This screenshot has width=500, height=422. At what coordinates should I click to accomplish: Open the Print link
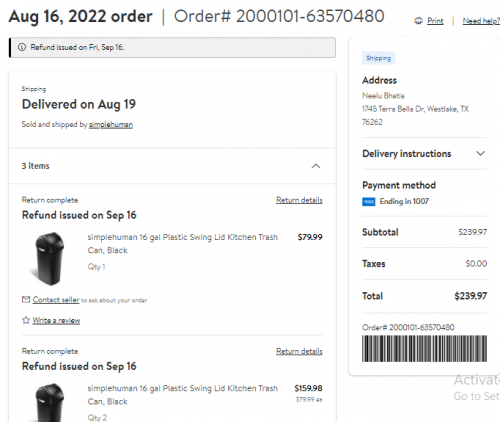coord(435,21)
